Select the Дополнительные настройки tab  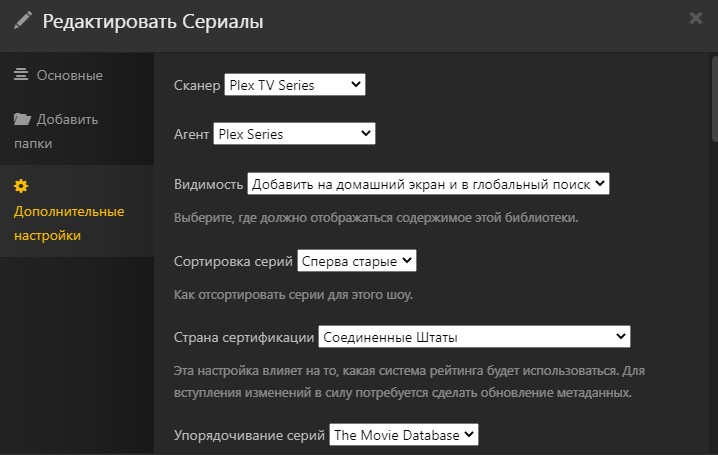pos(68,223)
